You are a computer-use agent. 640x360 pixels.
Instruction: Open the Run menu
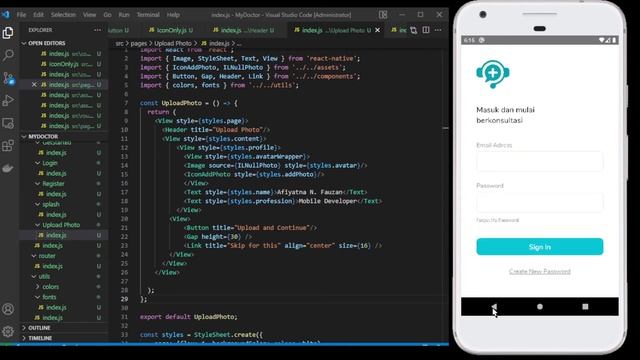click(x=124, y=15)
